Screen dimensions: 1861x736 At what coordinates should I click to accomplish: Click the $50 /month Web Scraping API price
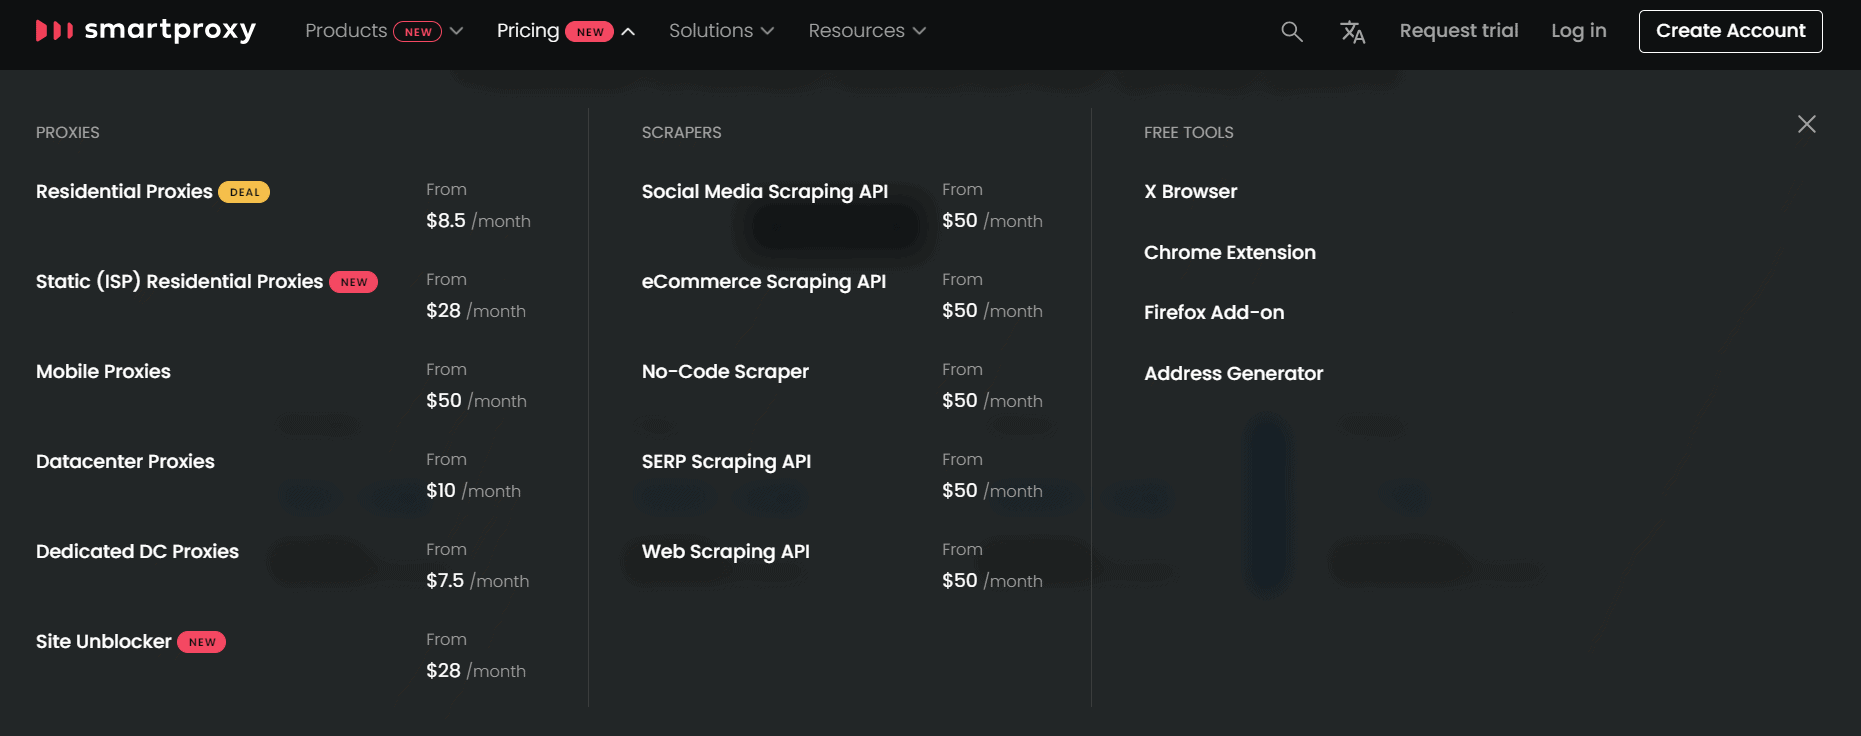(x=992, y=581)
